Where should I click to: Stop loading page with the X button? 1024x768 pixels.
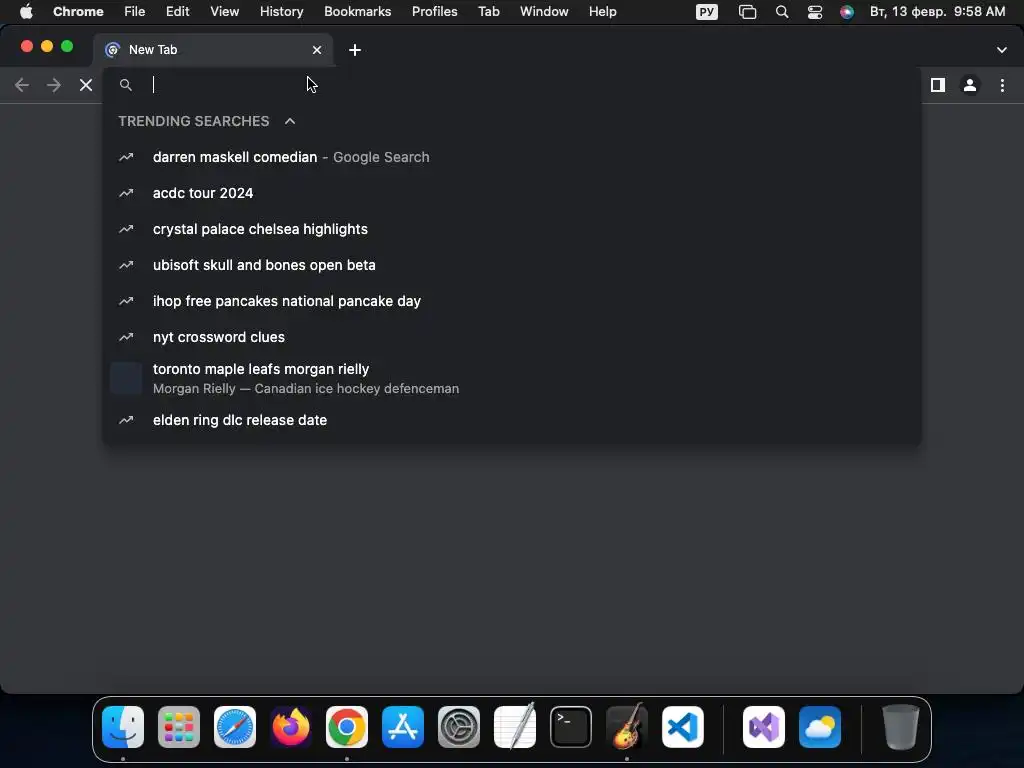(x=86, y=85)
